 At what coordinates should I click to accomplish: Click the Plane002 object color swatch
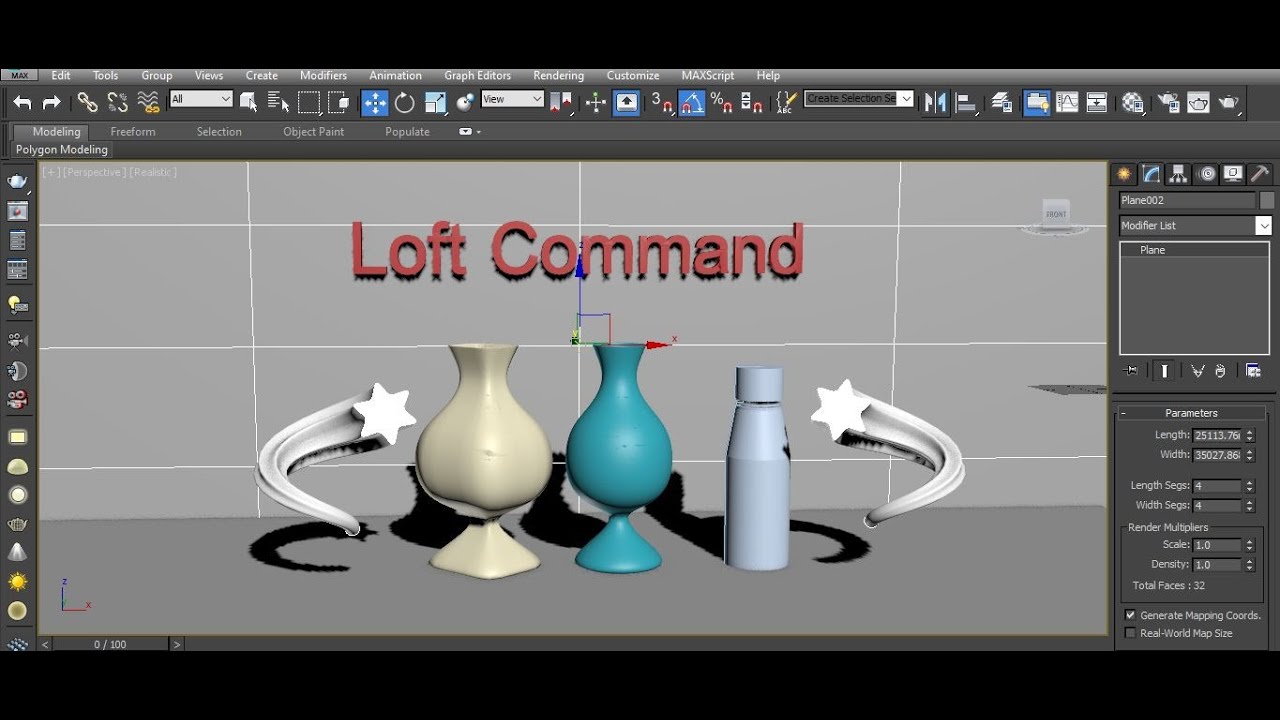click(x=1267, y=200)
